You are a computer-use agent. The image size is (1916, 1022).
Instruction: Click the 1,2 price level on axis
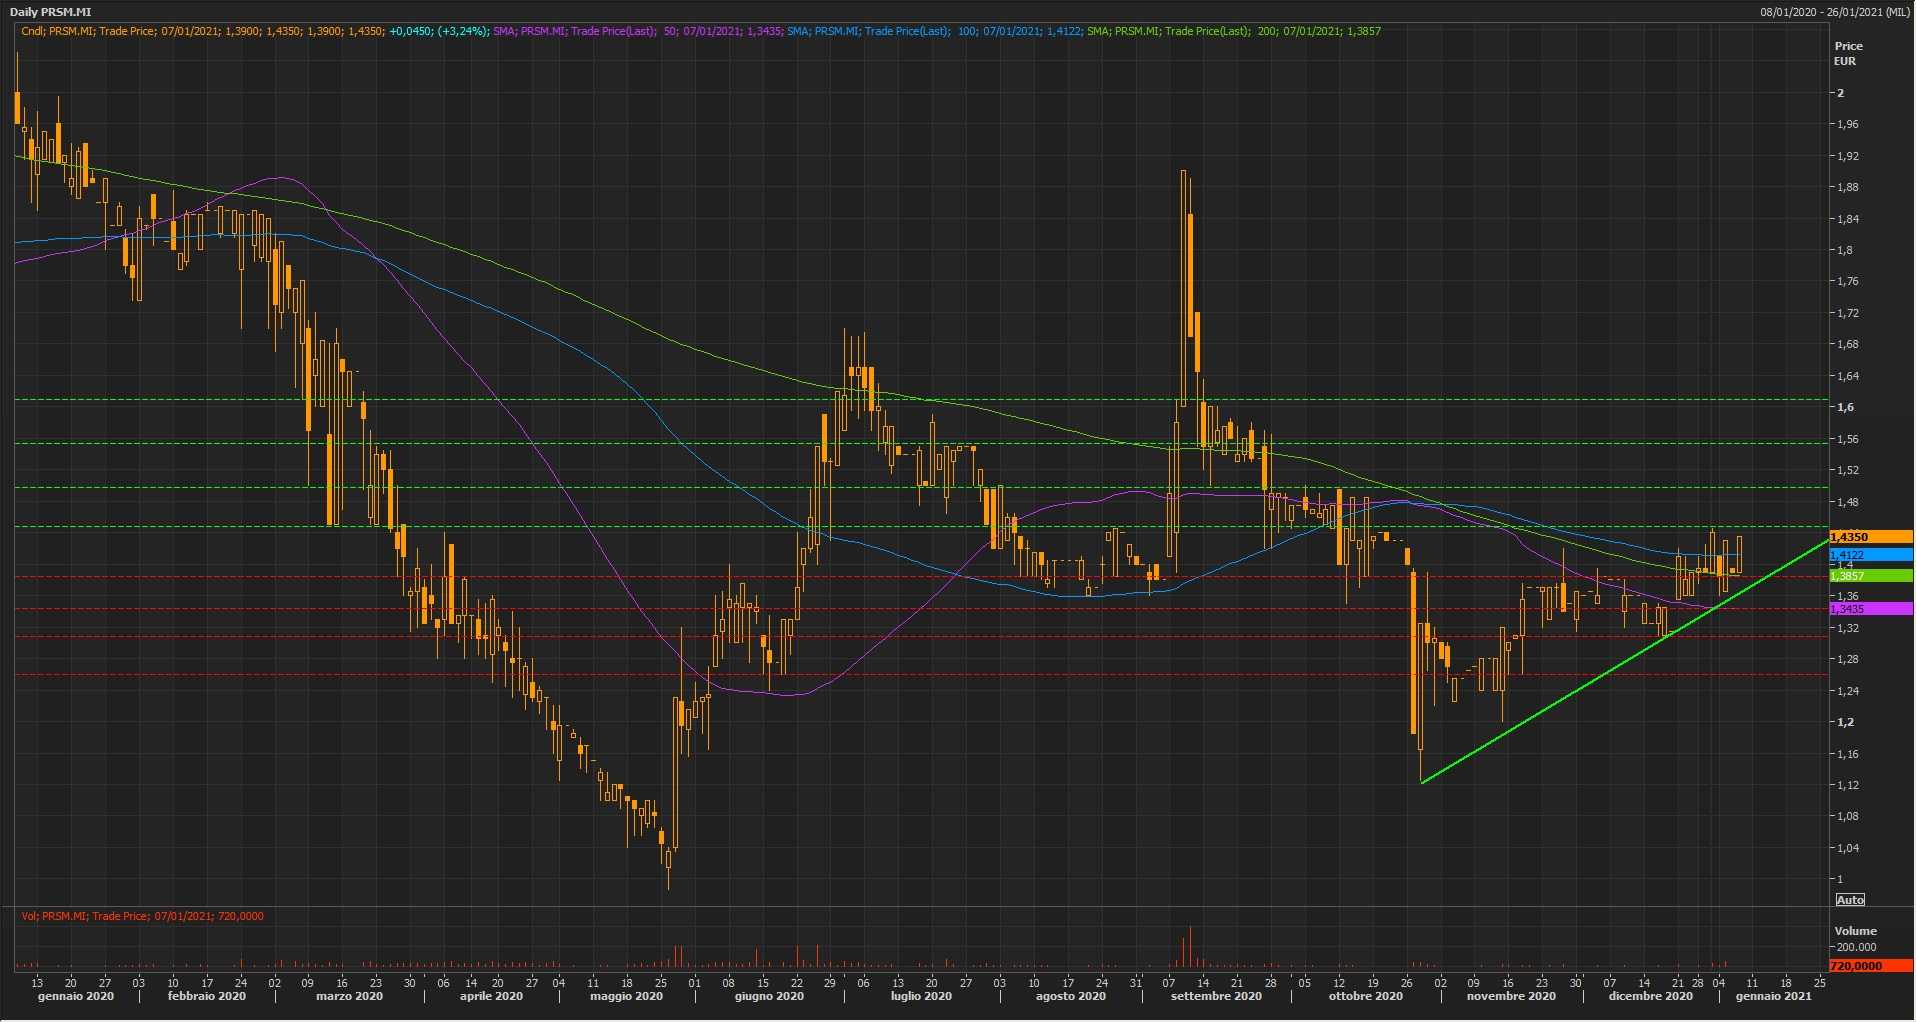point(1845,722)
